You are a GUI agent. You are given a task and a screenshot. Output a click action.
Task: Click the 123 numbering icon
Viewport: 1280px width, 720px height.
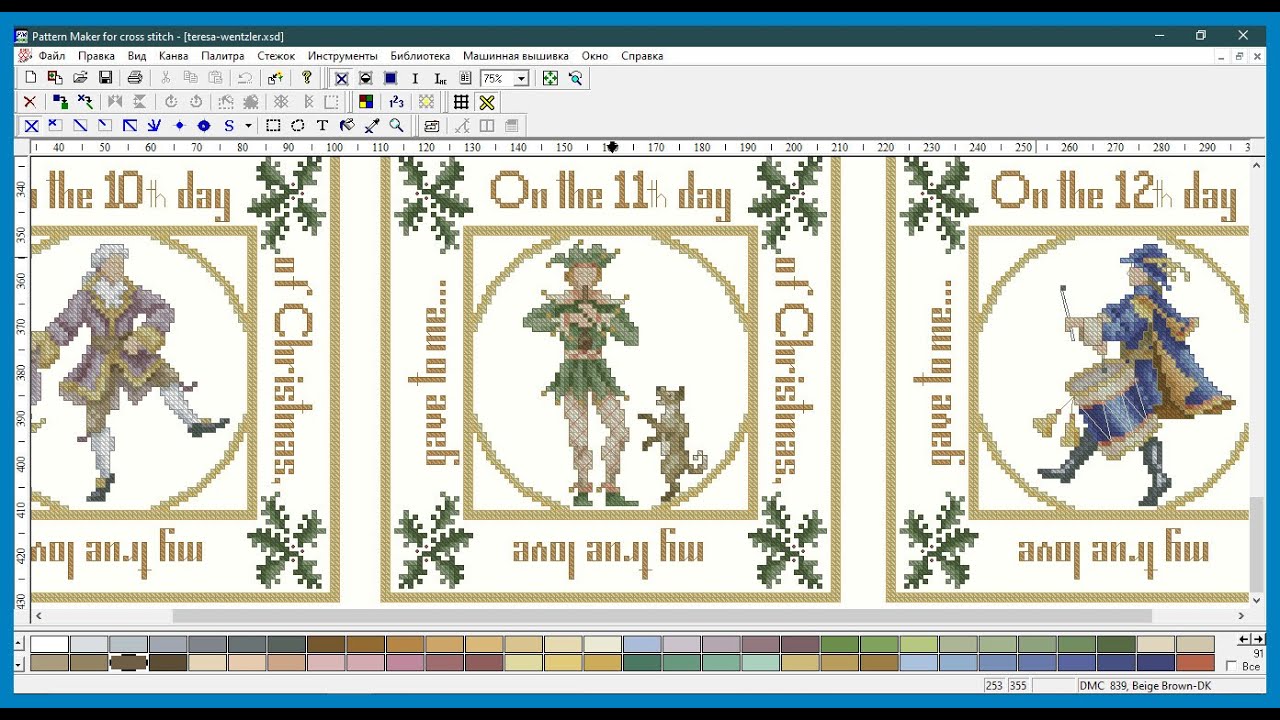point(396,102)
